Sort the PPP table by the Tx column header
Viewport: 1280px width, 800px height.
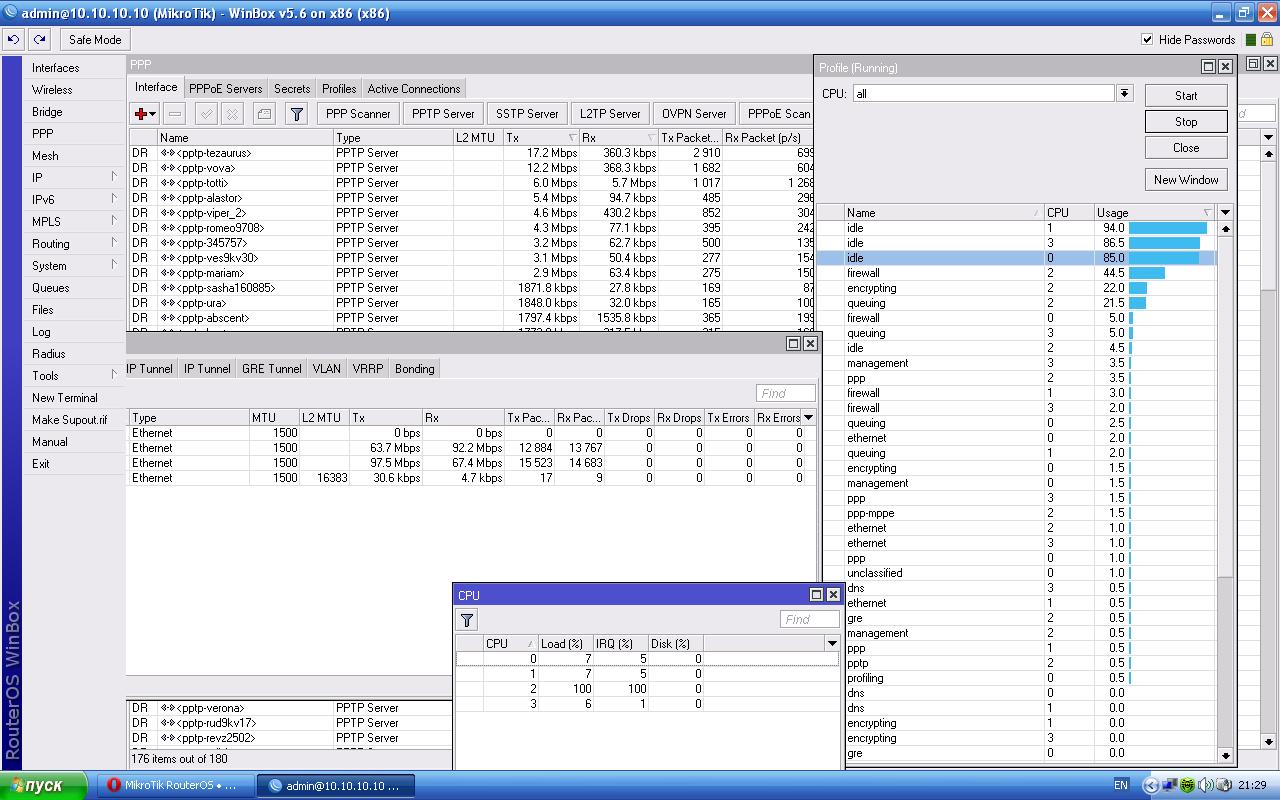[x=541, y=137]
